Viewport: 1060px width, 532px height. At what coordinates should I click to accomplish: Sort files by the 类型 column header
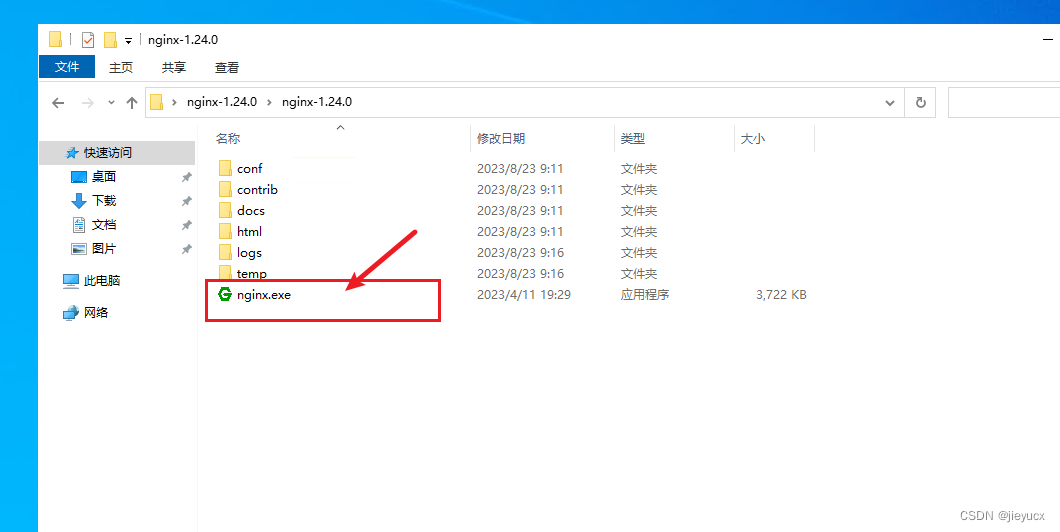pyautogui.click(x=633, y=139)
